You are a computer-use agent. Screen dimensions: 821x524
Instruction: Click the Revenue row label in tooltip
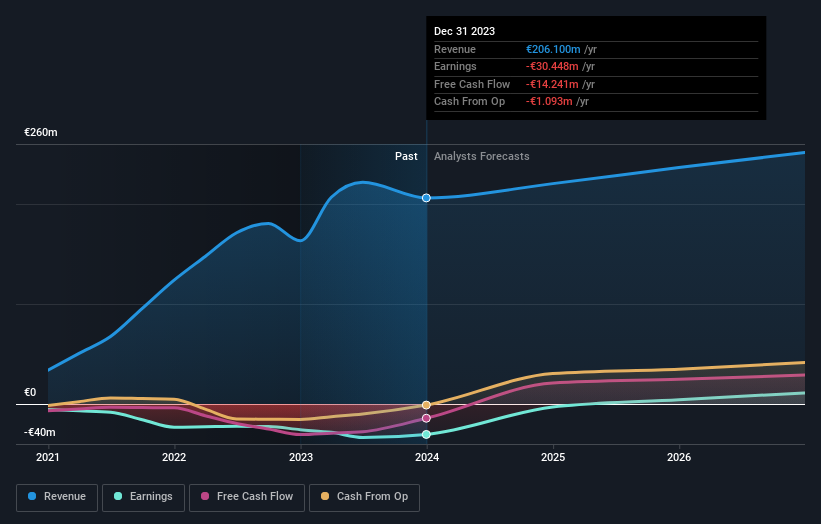(x=455, y=49)
